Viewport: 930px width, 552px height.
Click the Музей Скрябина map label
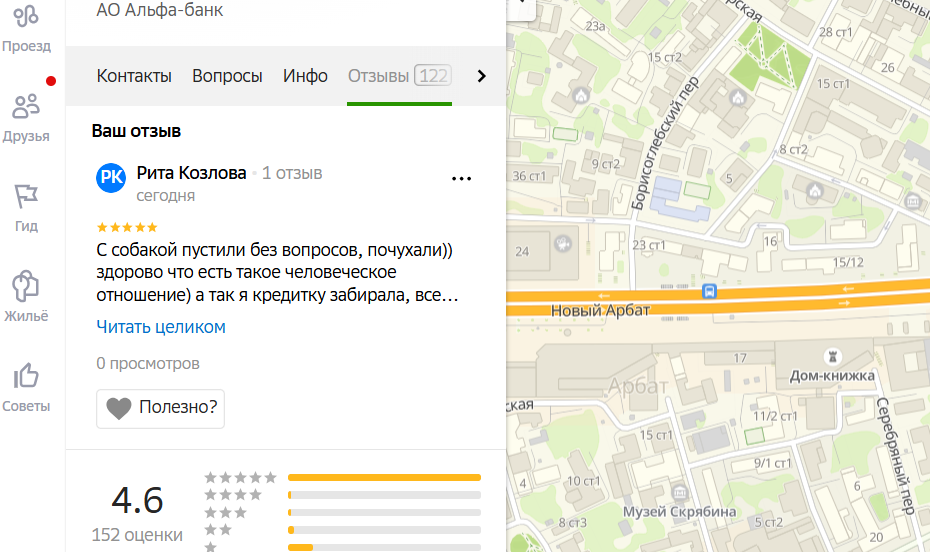(x=679, y=512)
